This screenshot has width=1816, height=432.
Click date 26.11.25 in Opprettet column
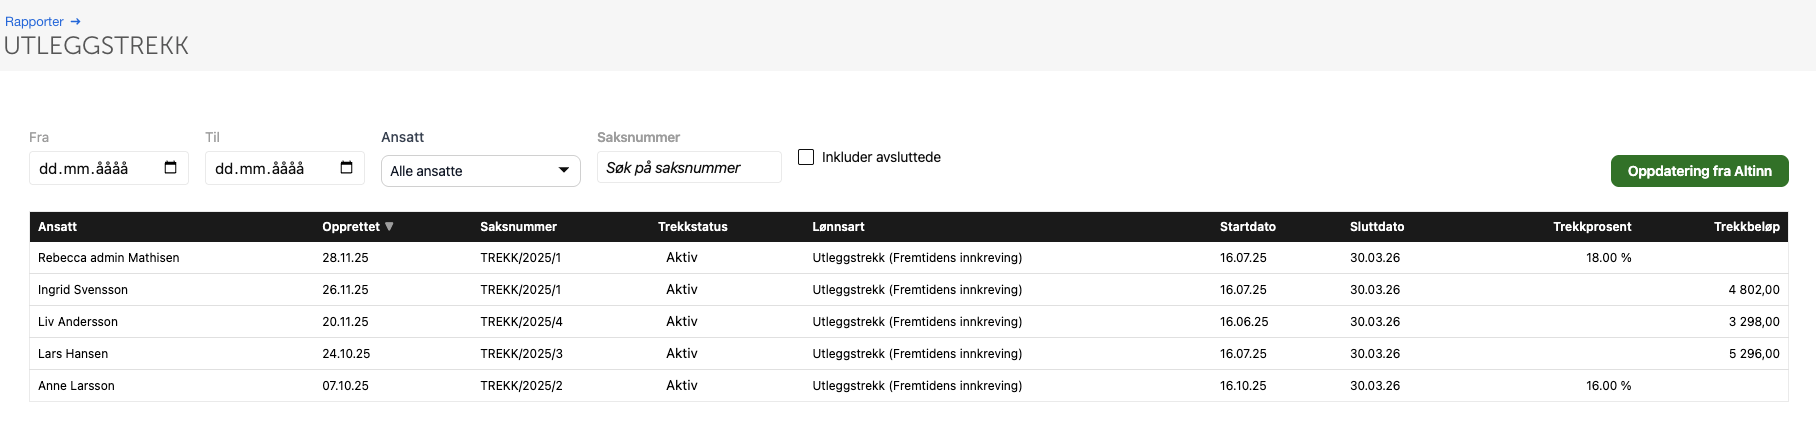point(345,290)
